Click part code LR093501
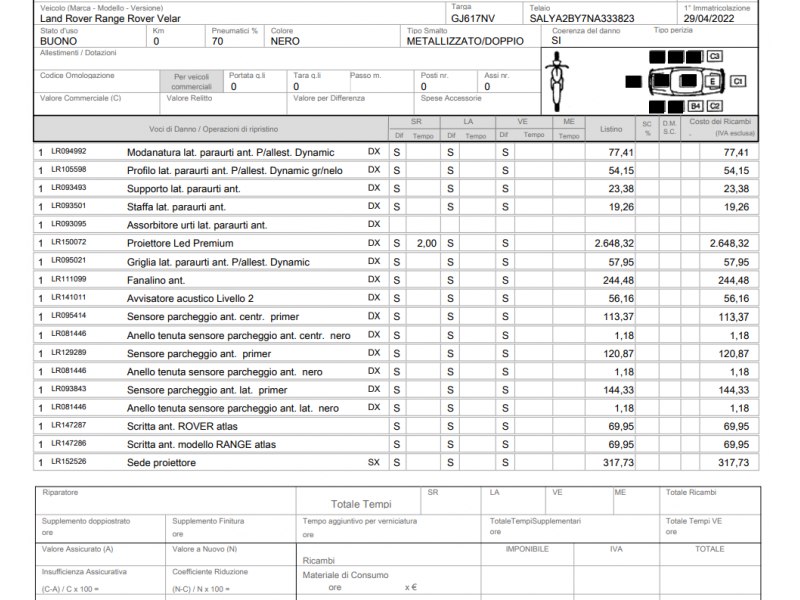 pos(69,206)
